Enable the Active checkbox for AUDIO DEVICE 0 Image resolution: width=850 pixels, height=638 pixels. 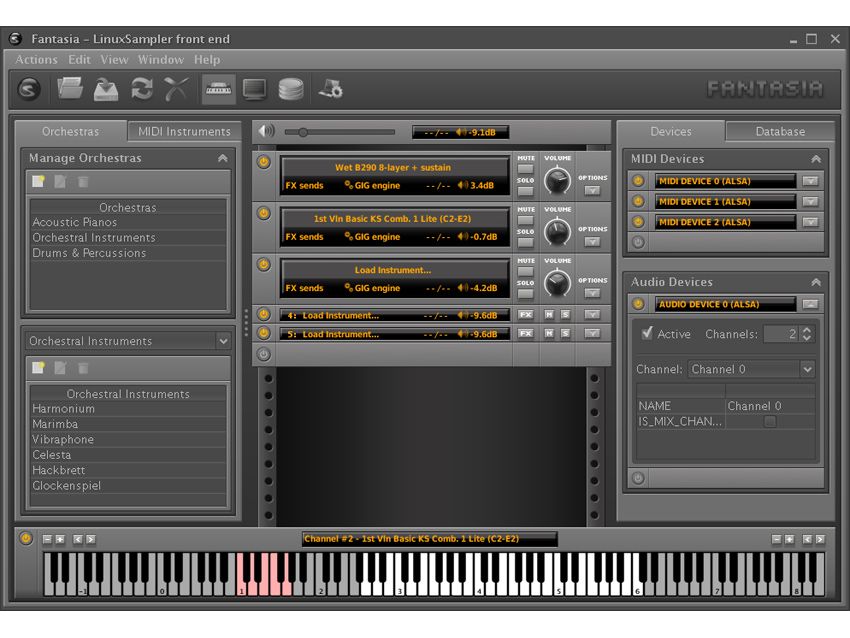[648, 334]
